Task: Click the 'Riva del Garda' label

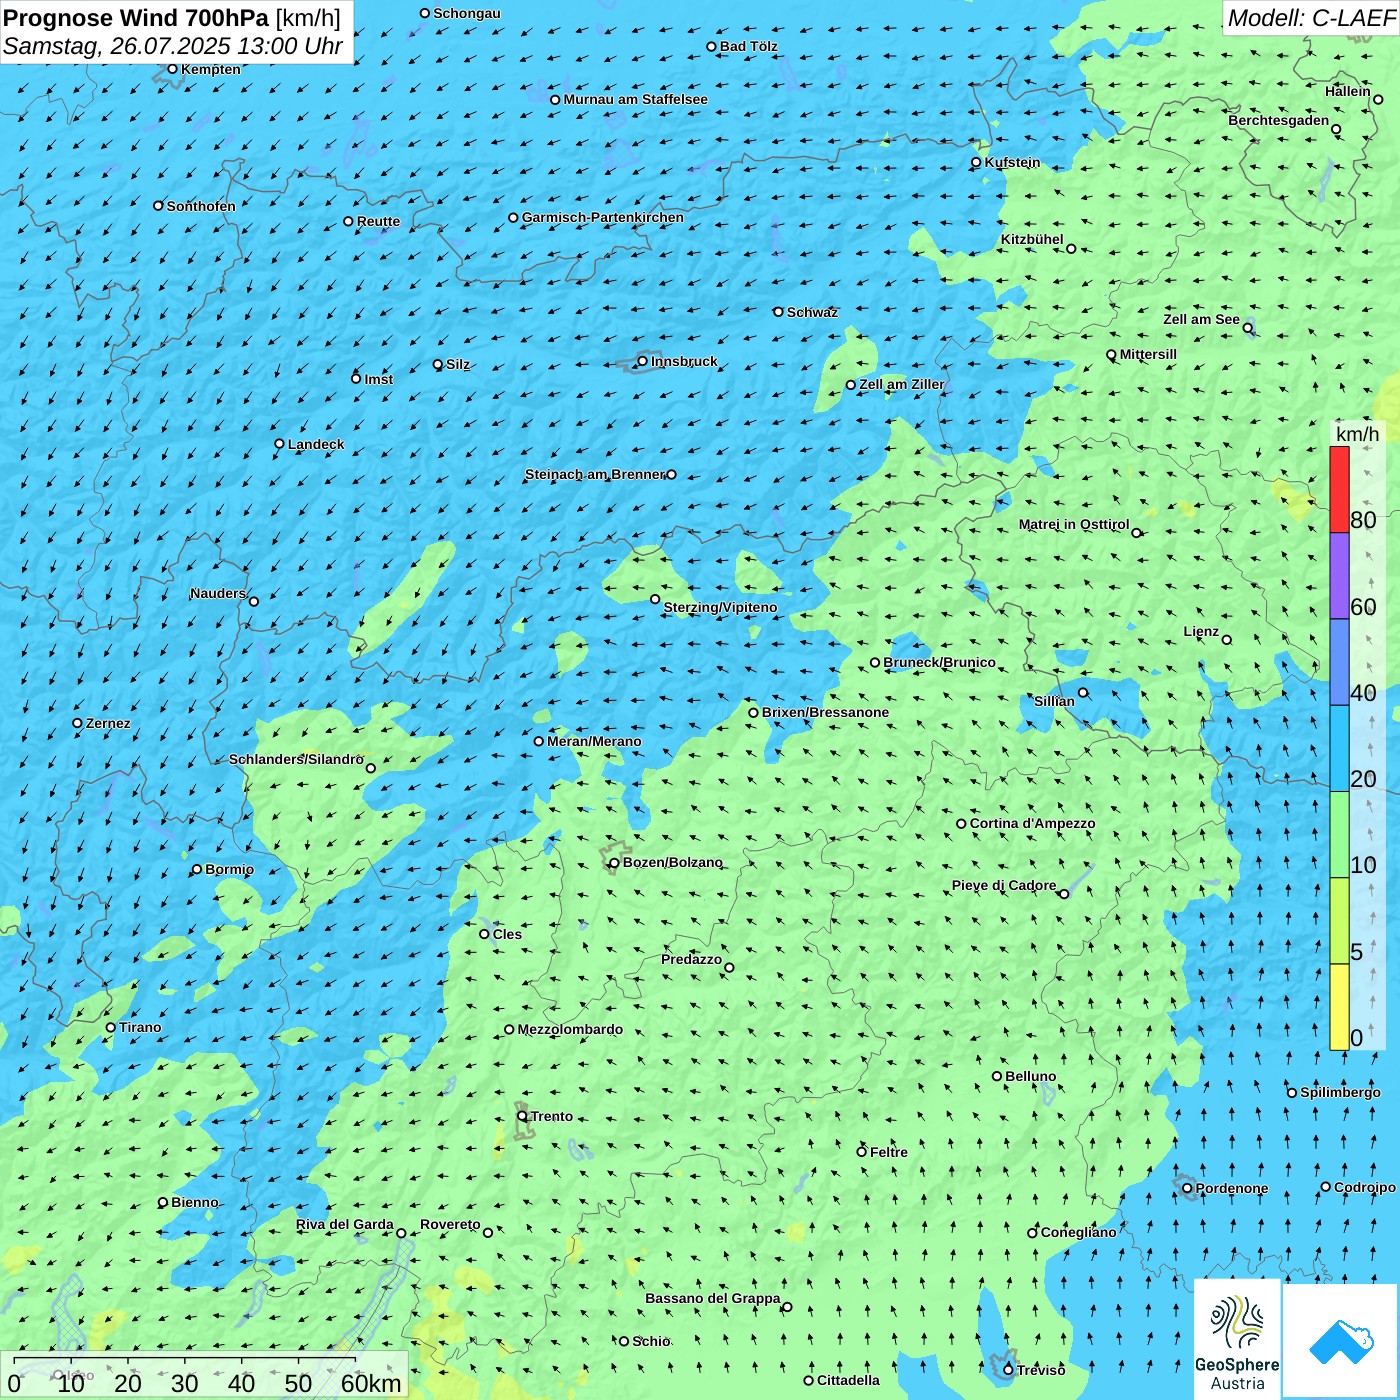Action: point(345,1224)
